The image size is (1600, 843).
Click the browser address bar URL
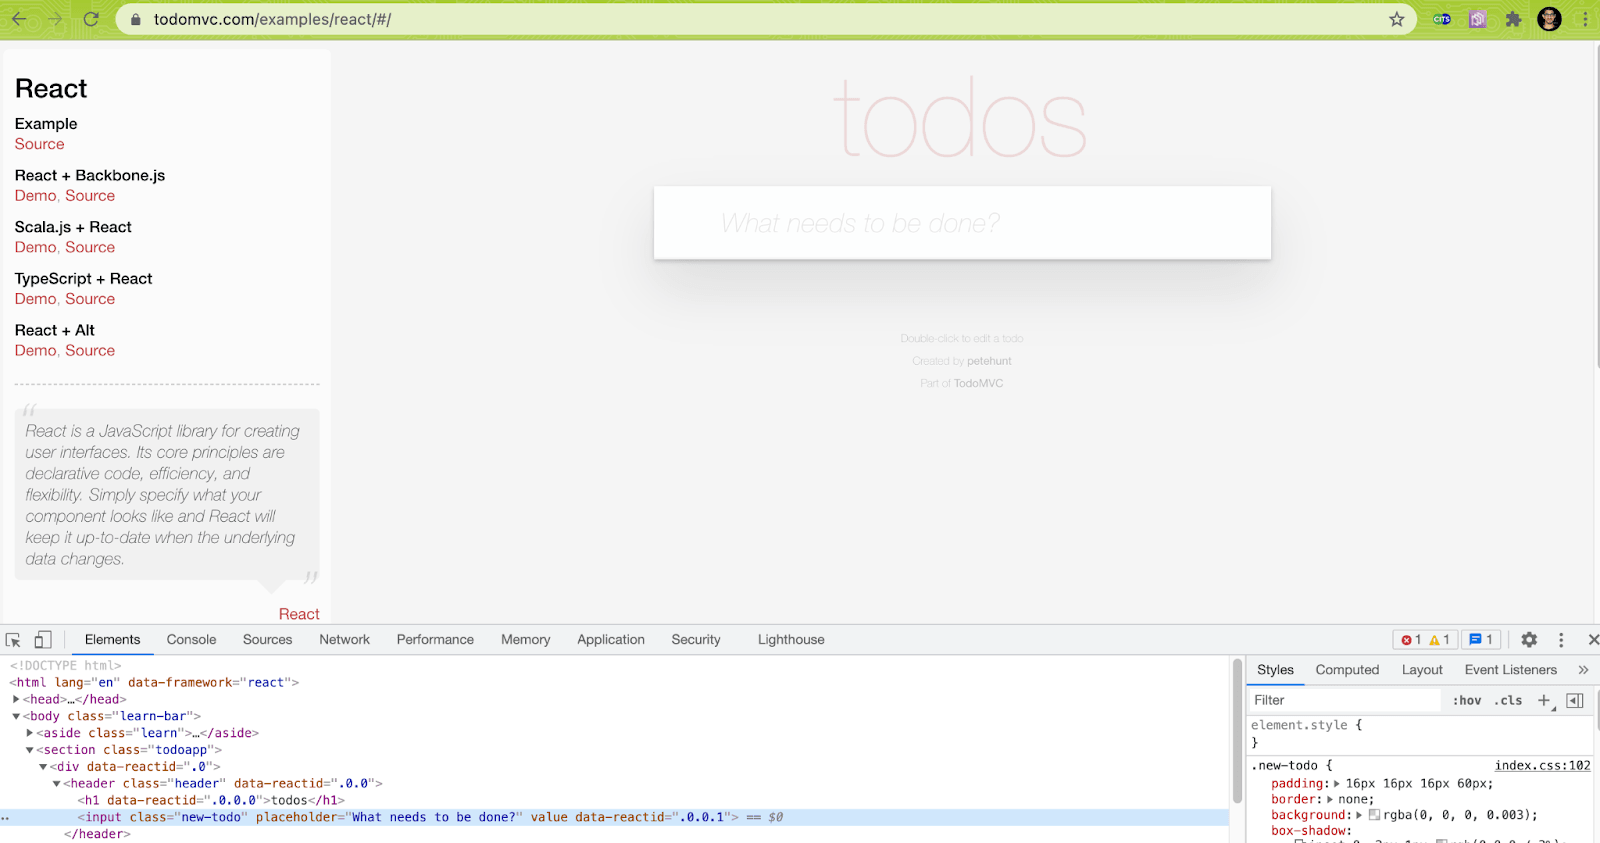(x=272, y=19)
